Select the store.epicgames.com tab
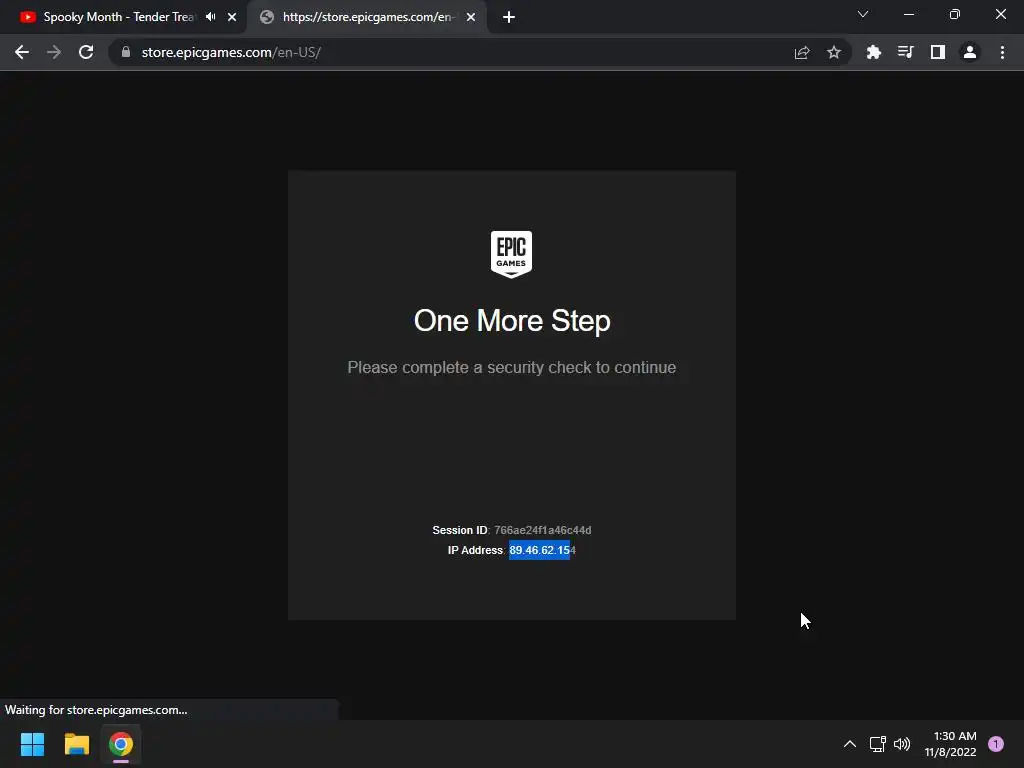This screenshot has width=1024, height=768. pos(366,17)
